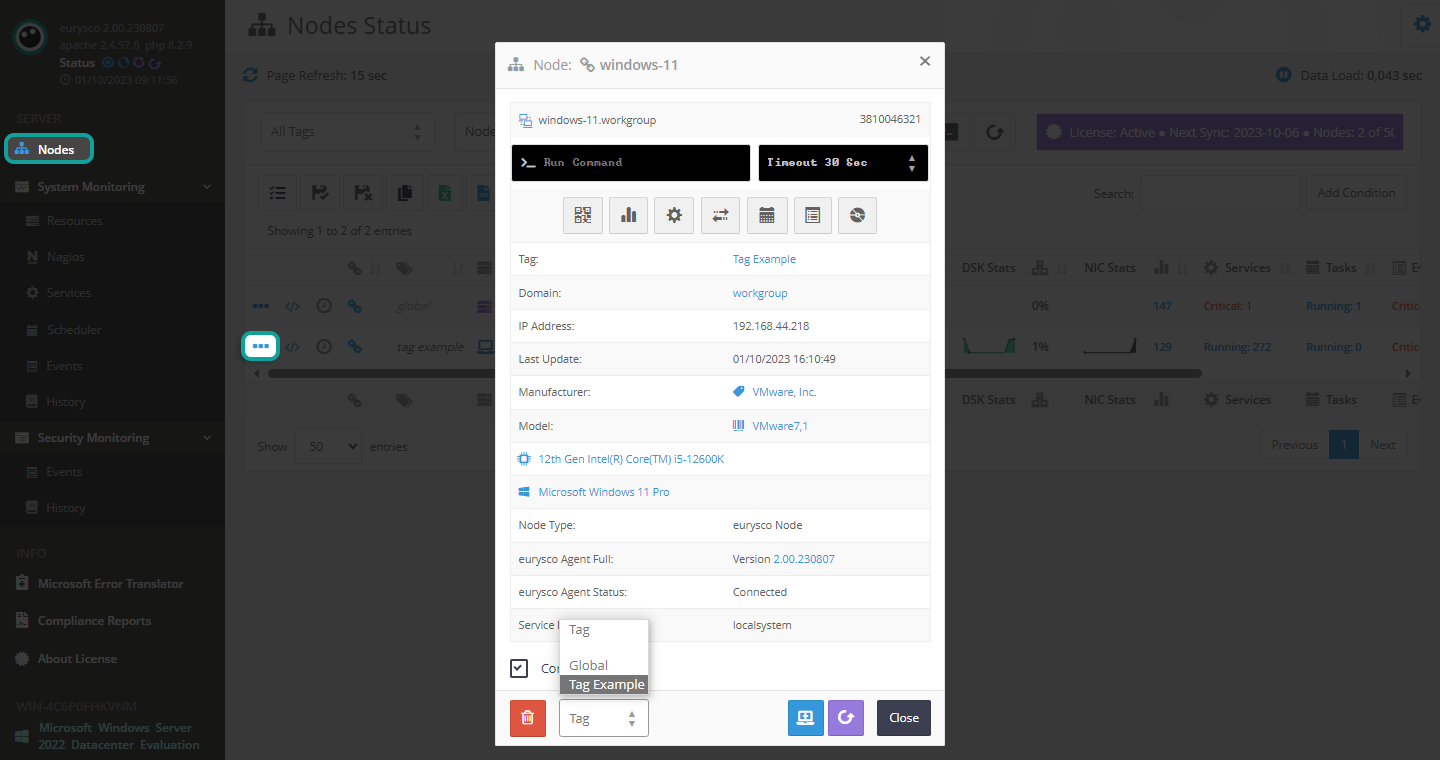Open the settings gear at top right
The width and height of the screenshot is (1440, 760).
[1423, 25]
